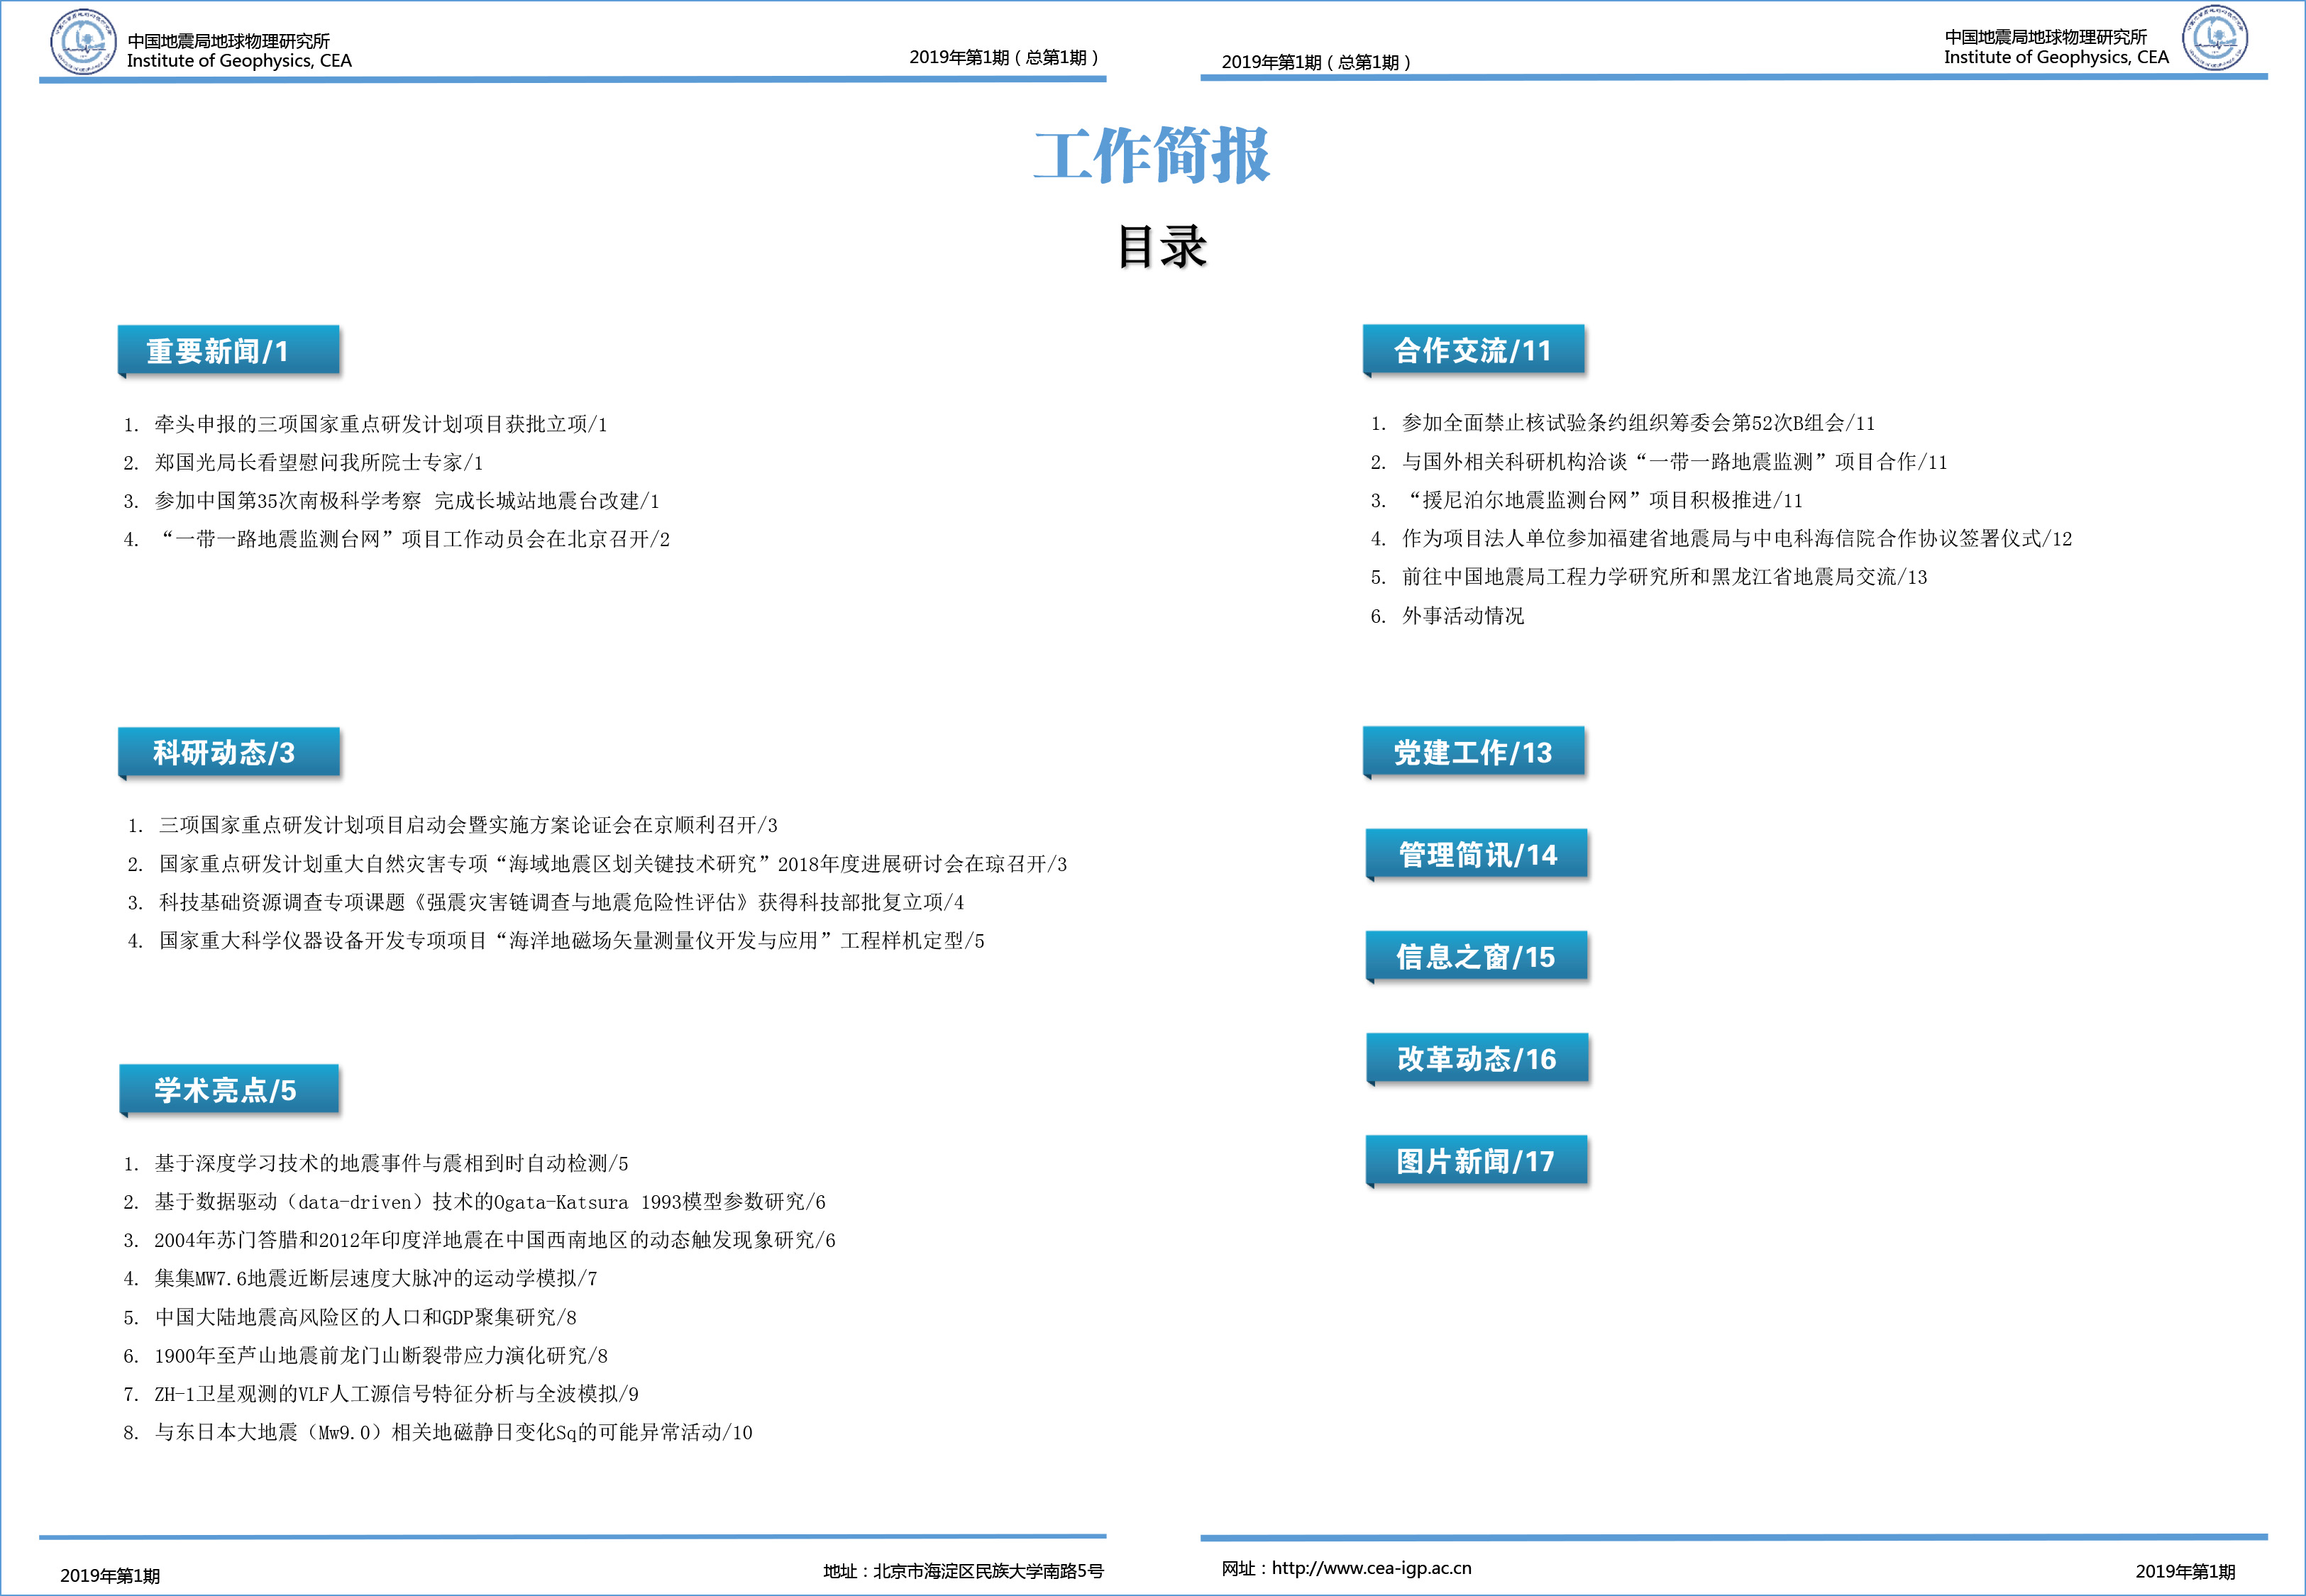2306x1596 pixels.
Task: Select entry 三项国家重点研发计划项目启动会暨实施方案论证会/3
Action: pos(468,825)
